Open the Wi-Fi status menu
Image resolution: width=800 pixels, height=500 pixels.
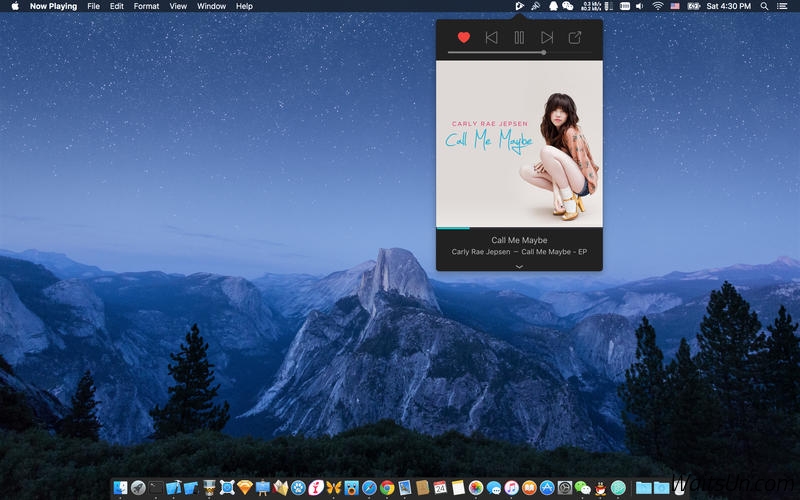click(x=658, y=6)
